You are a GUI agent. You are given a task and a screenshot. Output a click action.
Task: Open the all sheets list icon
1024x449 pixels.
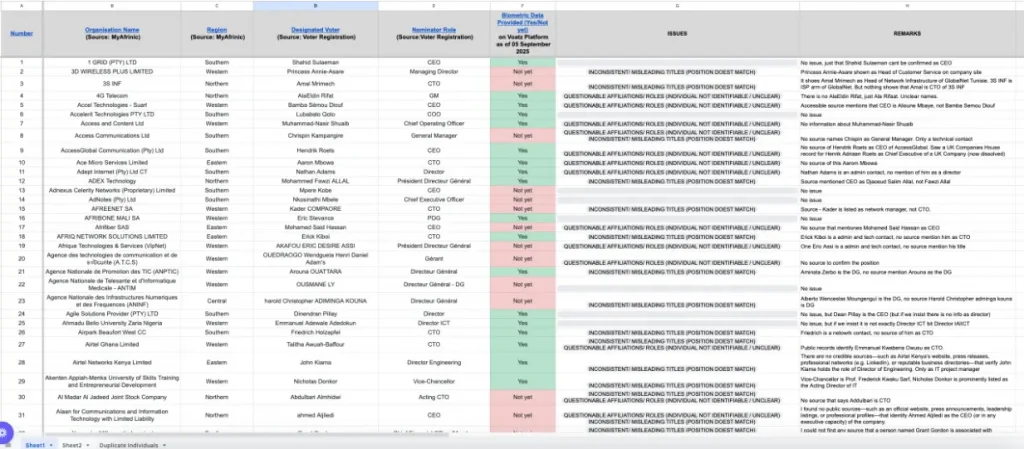(x=8, y=445)
